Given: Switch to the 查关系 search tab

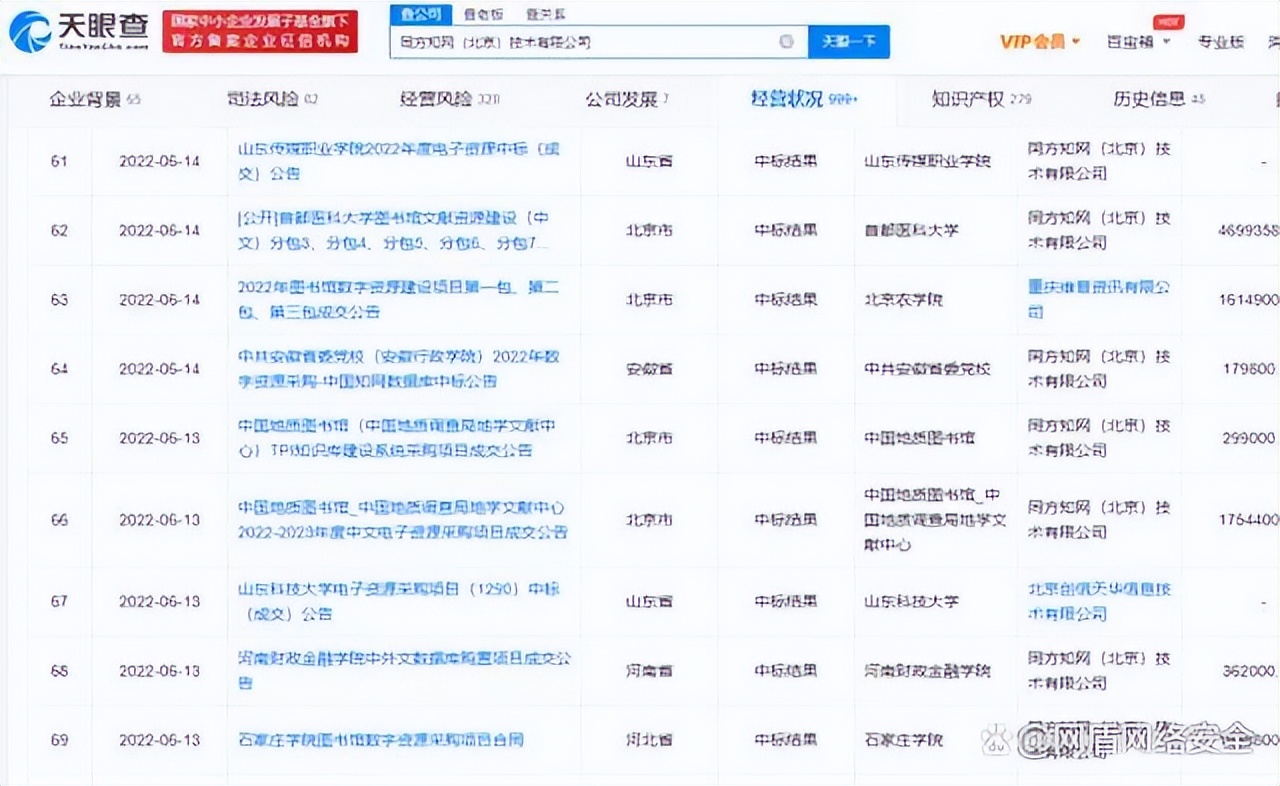Looking at the screenshot, I should click(544, 14).
